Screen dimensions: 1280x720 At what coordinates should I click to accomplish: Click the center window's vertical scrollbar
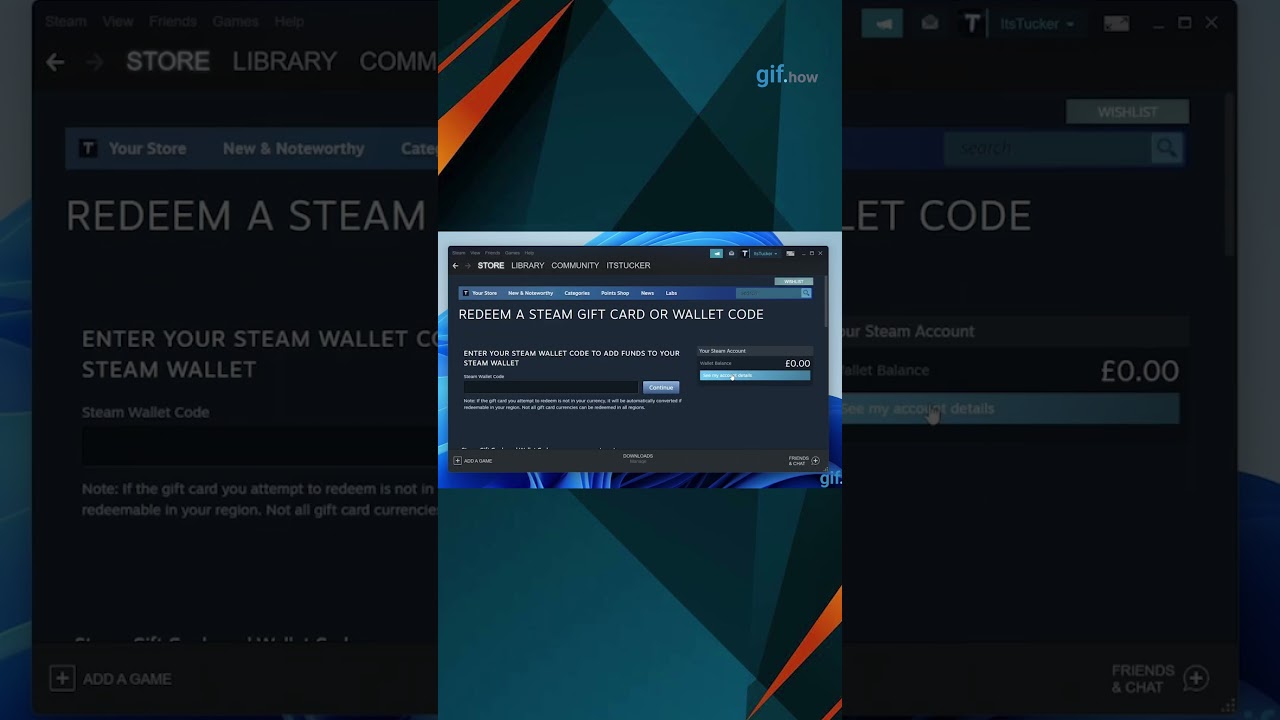click(825, 300)
